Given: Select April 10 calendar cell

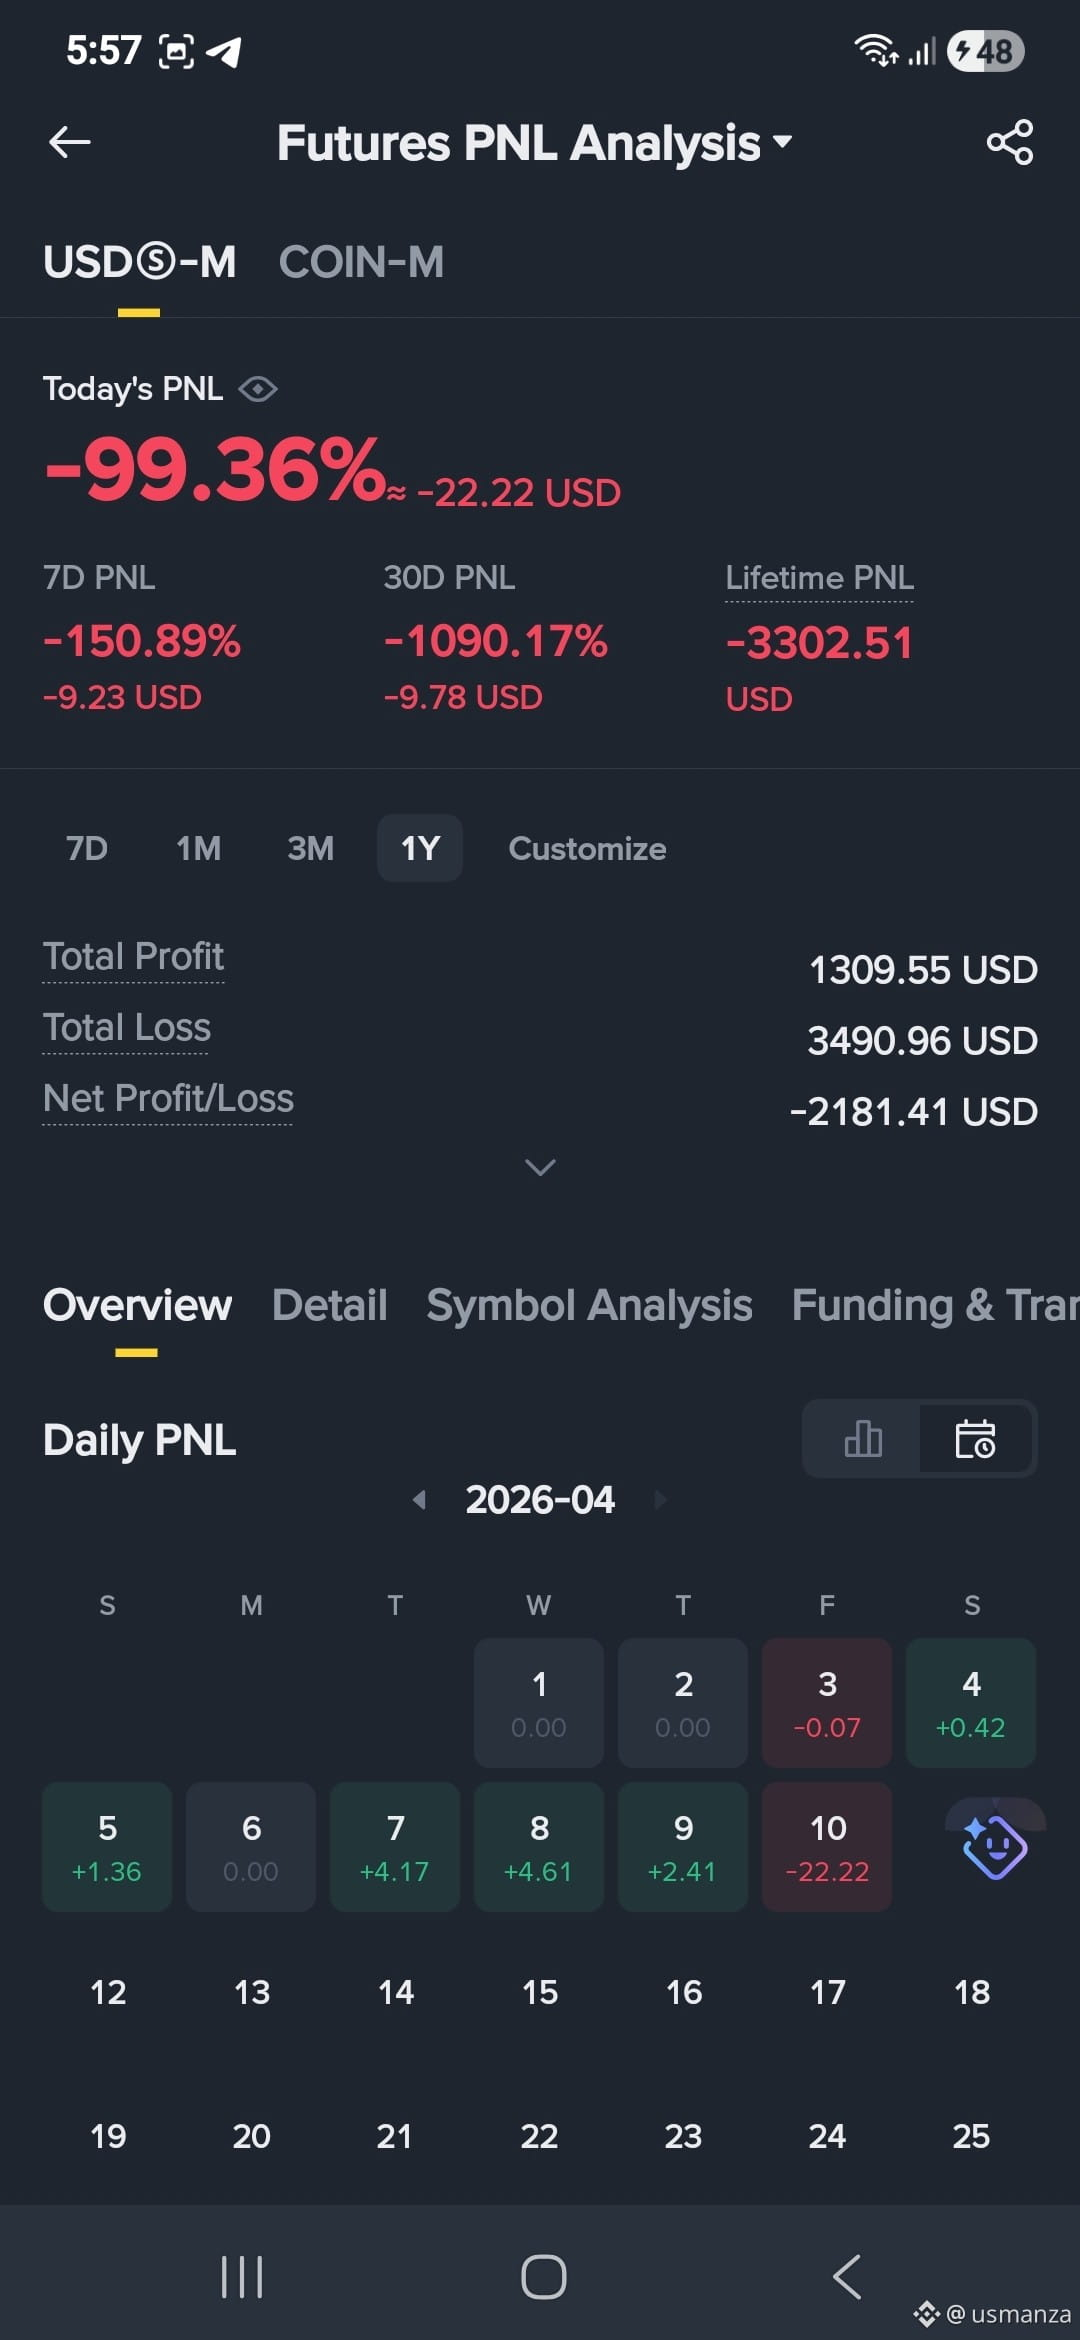Looking at the screenshot, I should coord(827,1846).
